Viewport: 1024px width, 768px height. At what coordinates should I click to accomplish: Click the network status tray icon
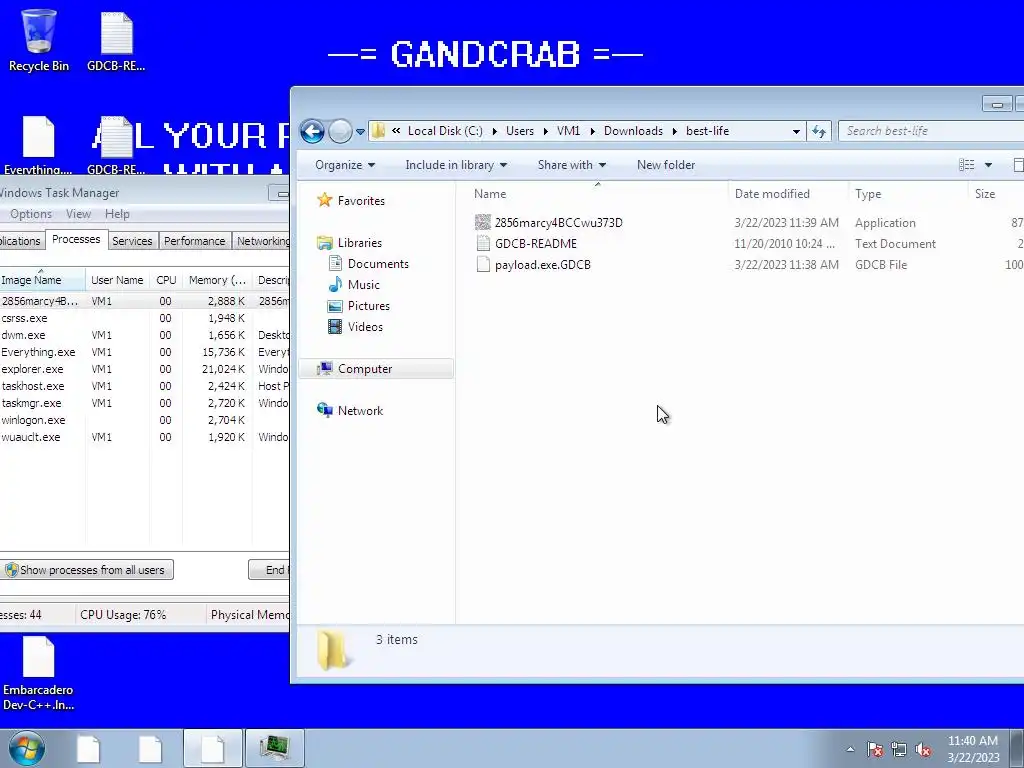click(899, 749)
